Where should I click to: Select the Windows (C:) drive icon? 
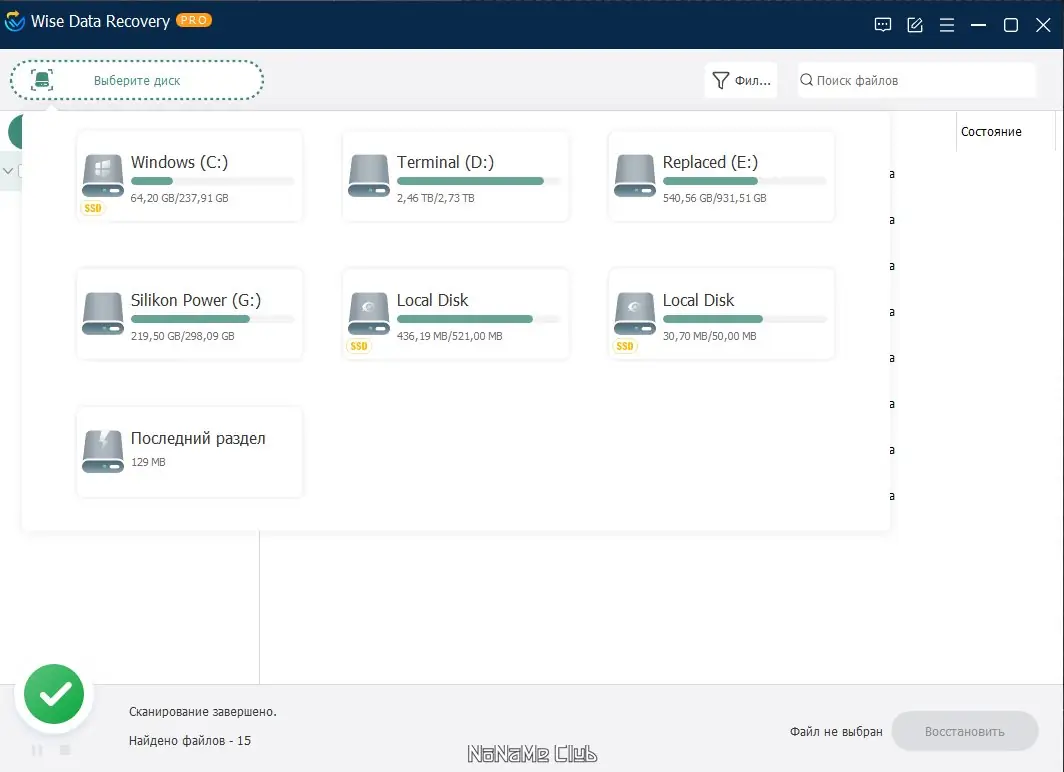click(102, 175)
